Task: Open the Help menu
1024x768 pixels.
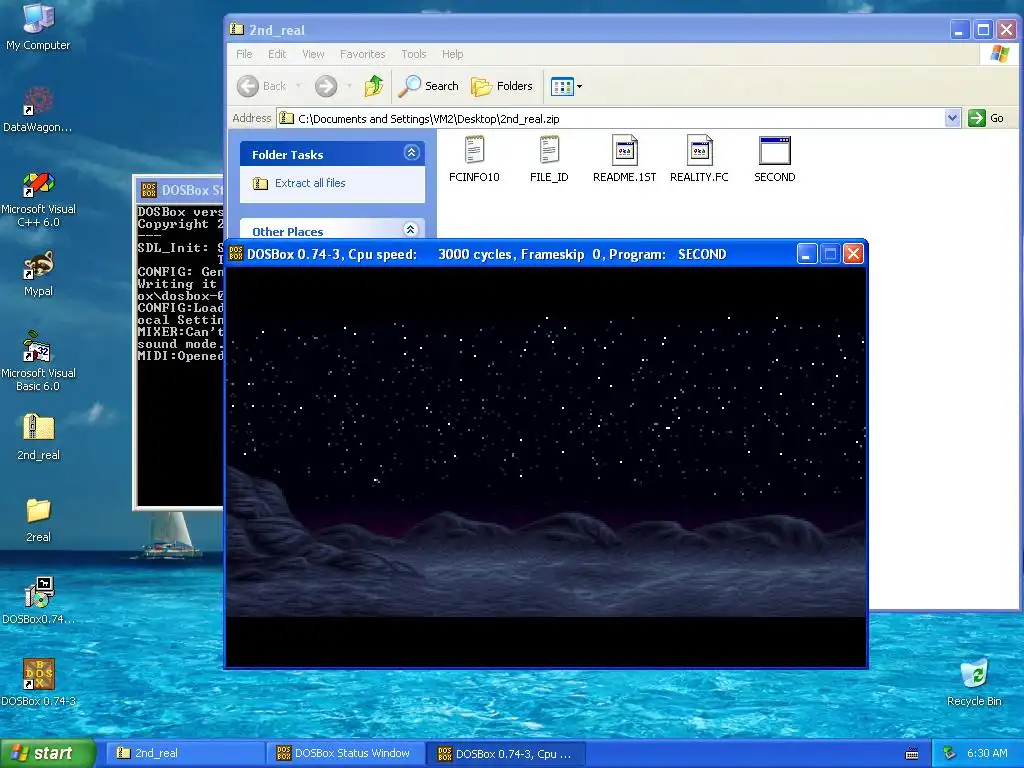Action: [x=453, y=54]
